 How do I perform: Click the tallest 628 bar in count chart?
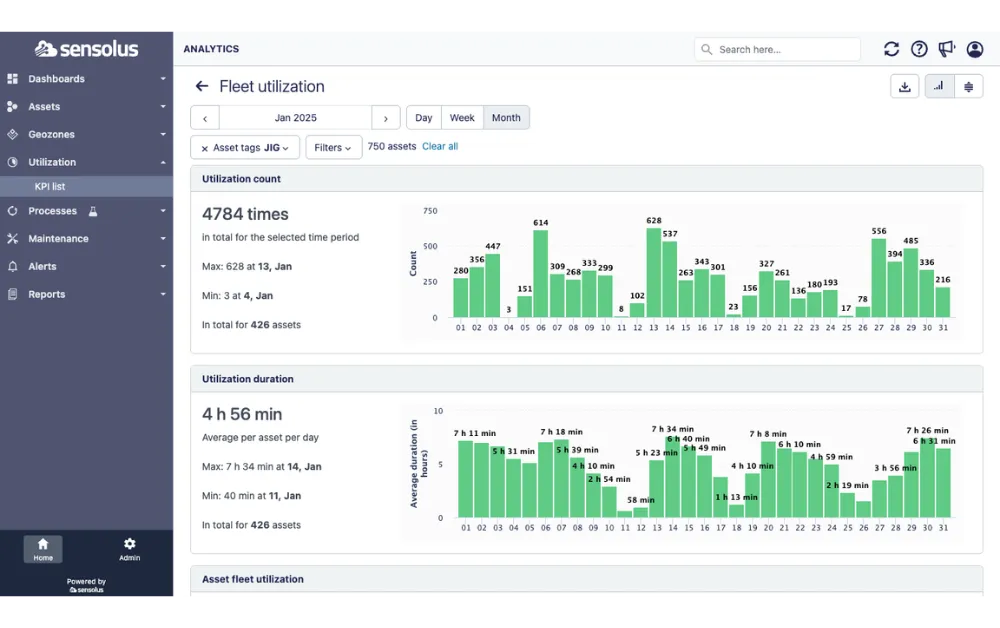pyautogui.click(x=653, y=272)
